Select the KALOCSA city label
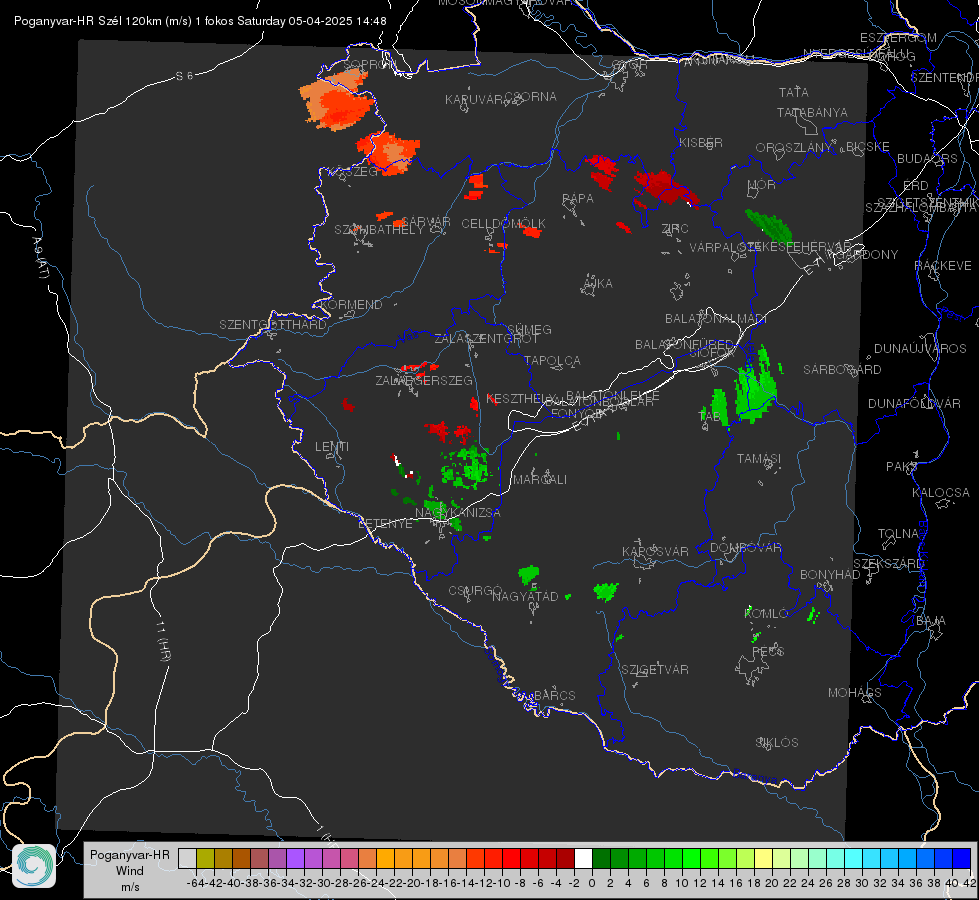The image size is (979, 900). pyautogui.click(x=940, y=493)
